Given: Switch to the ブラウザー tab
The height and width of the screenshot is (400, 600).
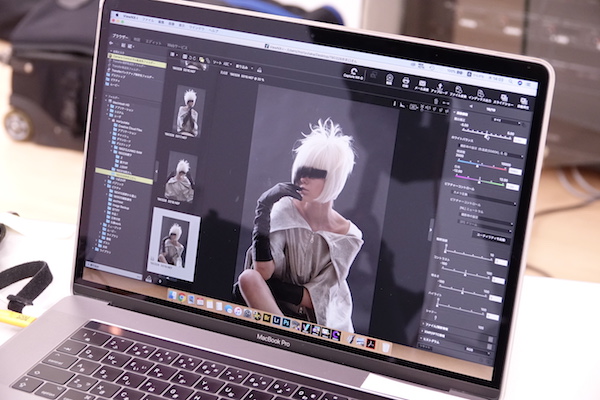Looking at the screenshot, I should (120, 37).
